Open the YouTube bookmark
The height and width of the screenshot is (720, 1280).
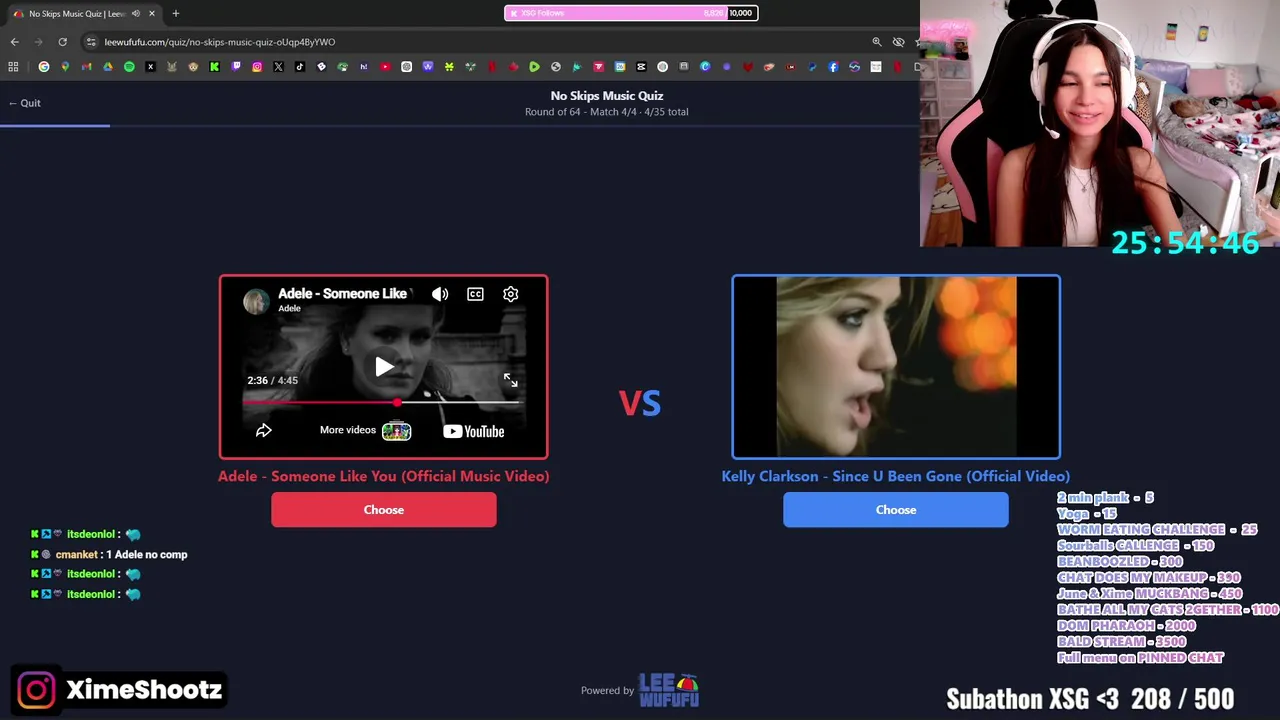(385, 67)
